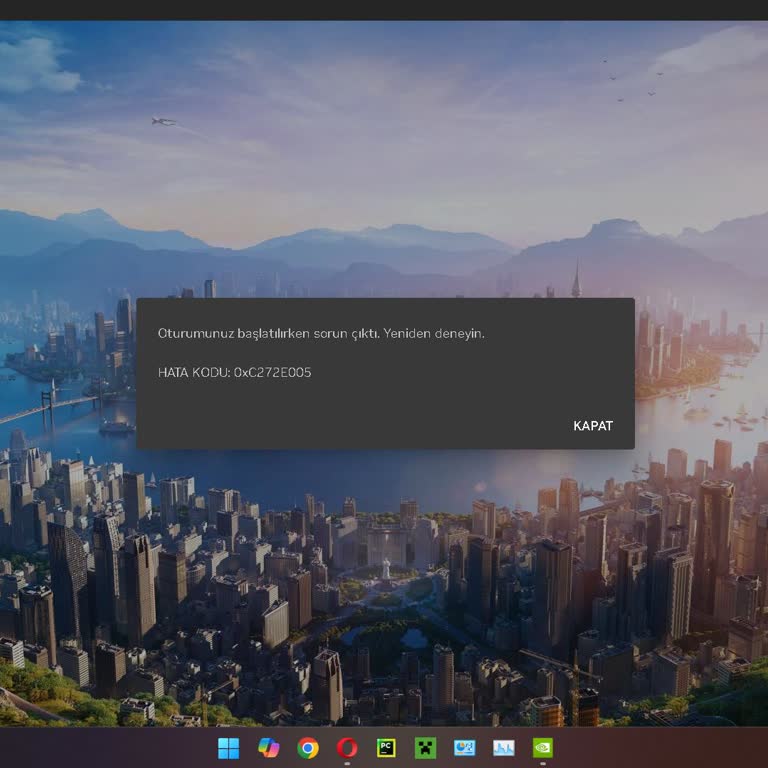Viewport: 768px width, 768px height.
Task: Open Google Chrome from the taskbar
Action: pyautogui.click(x=308, y=748)
